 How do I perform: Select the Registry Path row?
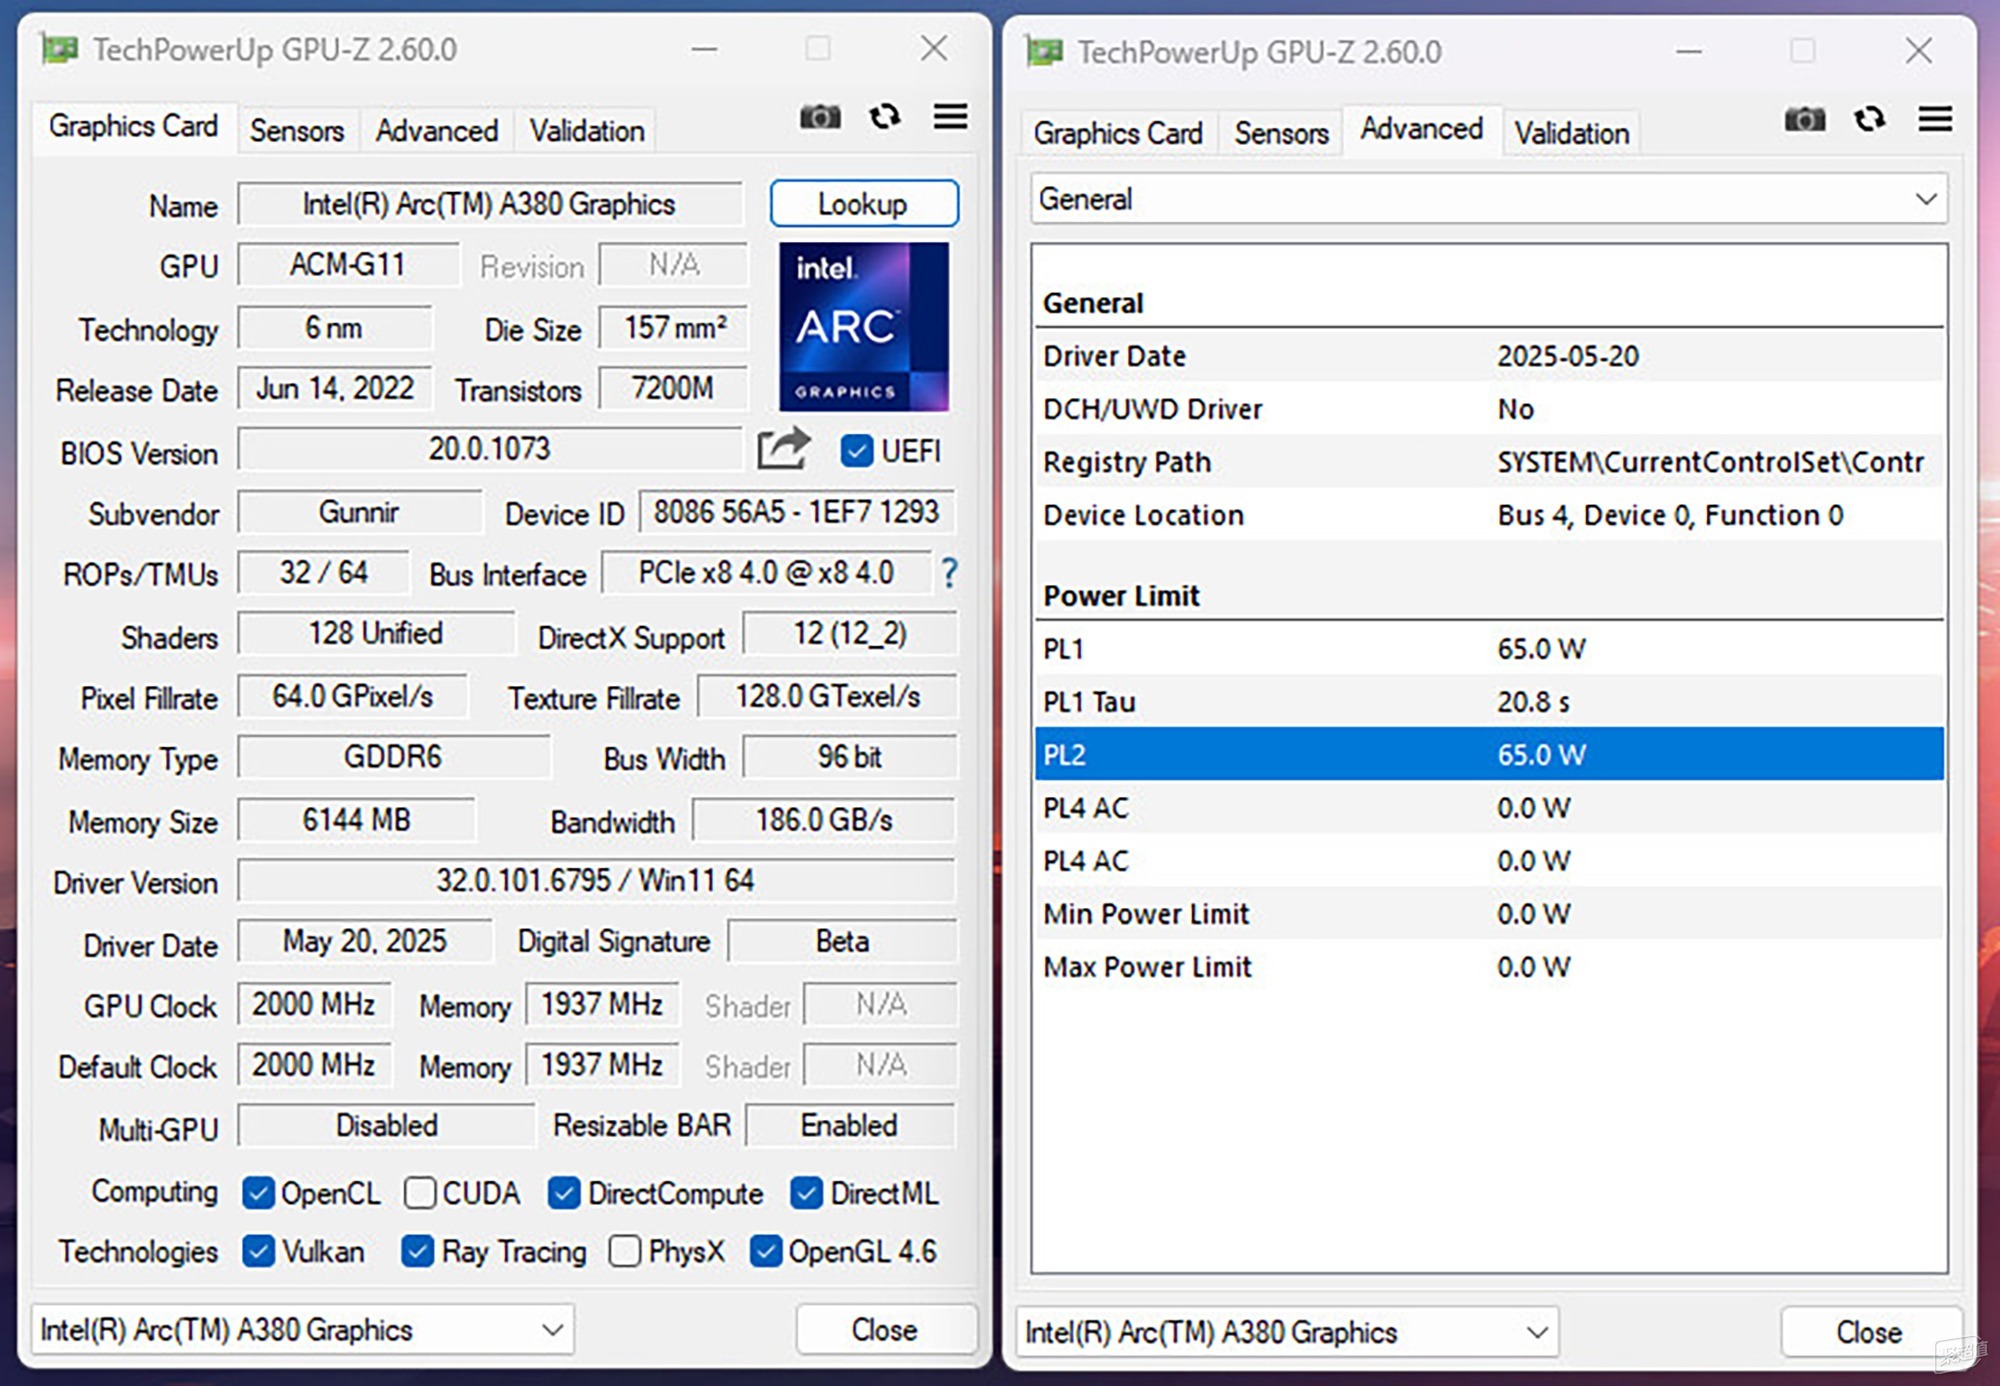click(1489, 462)
